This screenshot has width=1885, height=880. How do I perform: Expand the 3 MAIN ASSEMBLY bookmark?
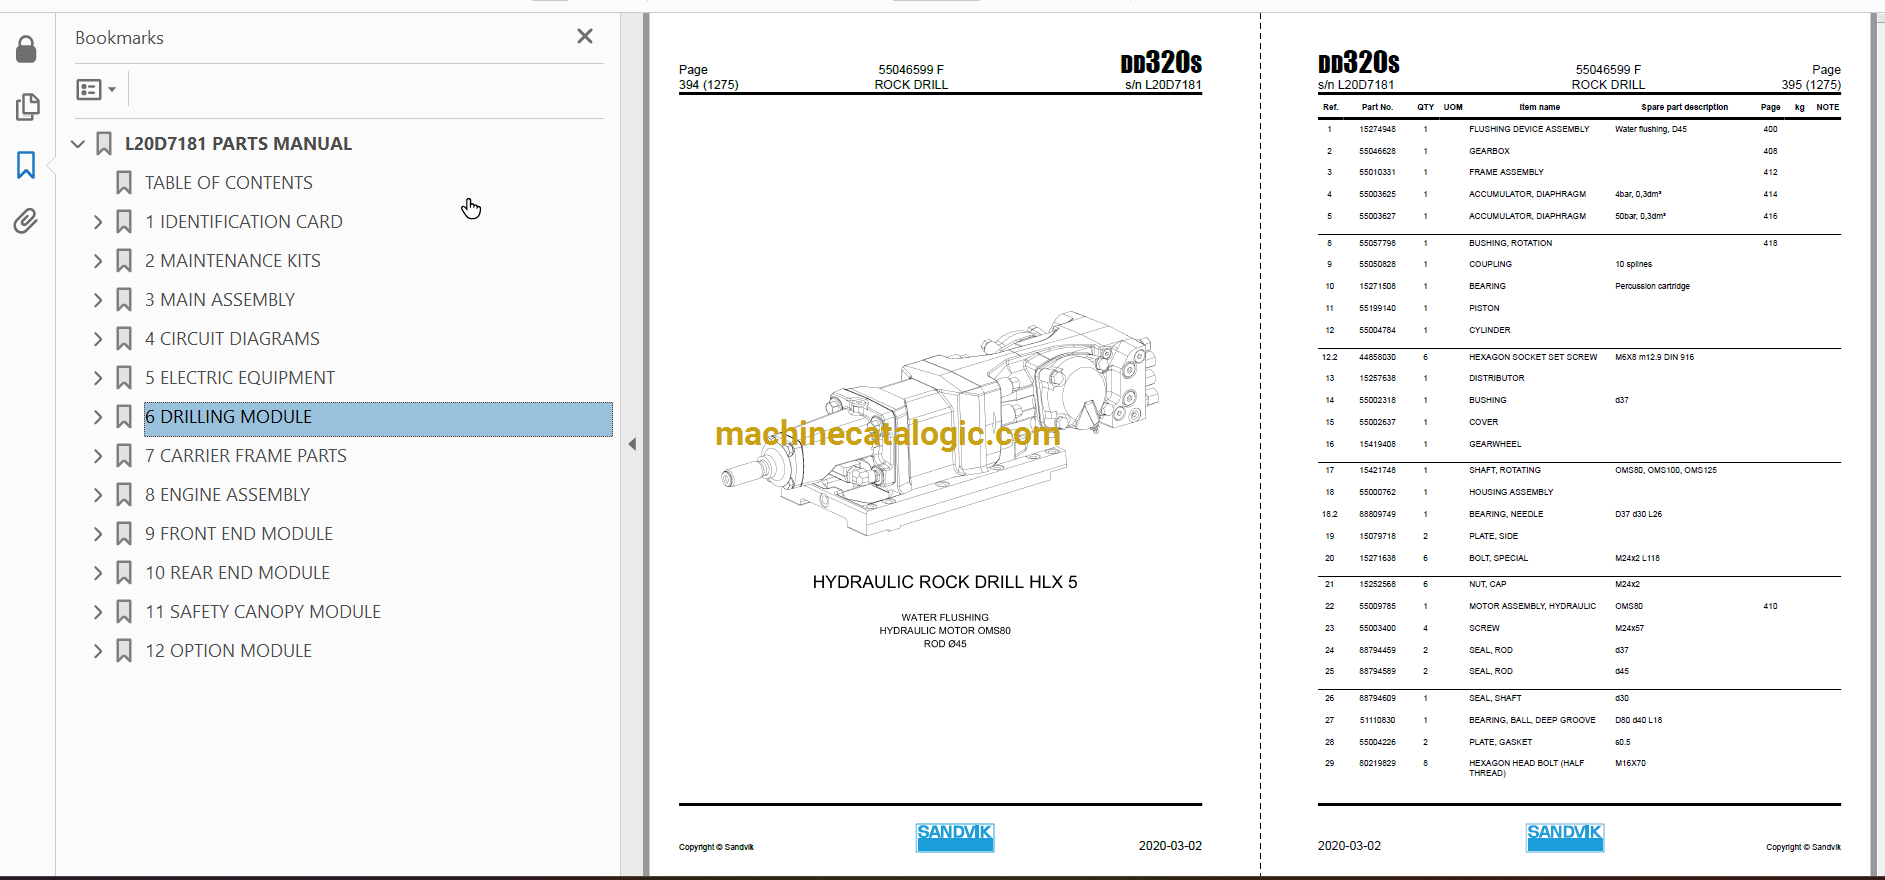[98, 300]
